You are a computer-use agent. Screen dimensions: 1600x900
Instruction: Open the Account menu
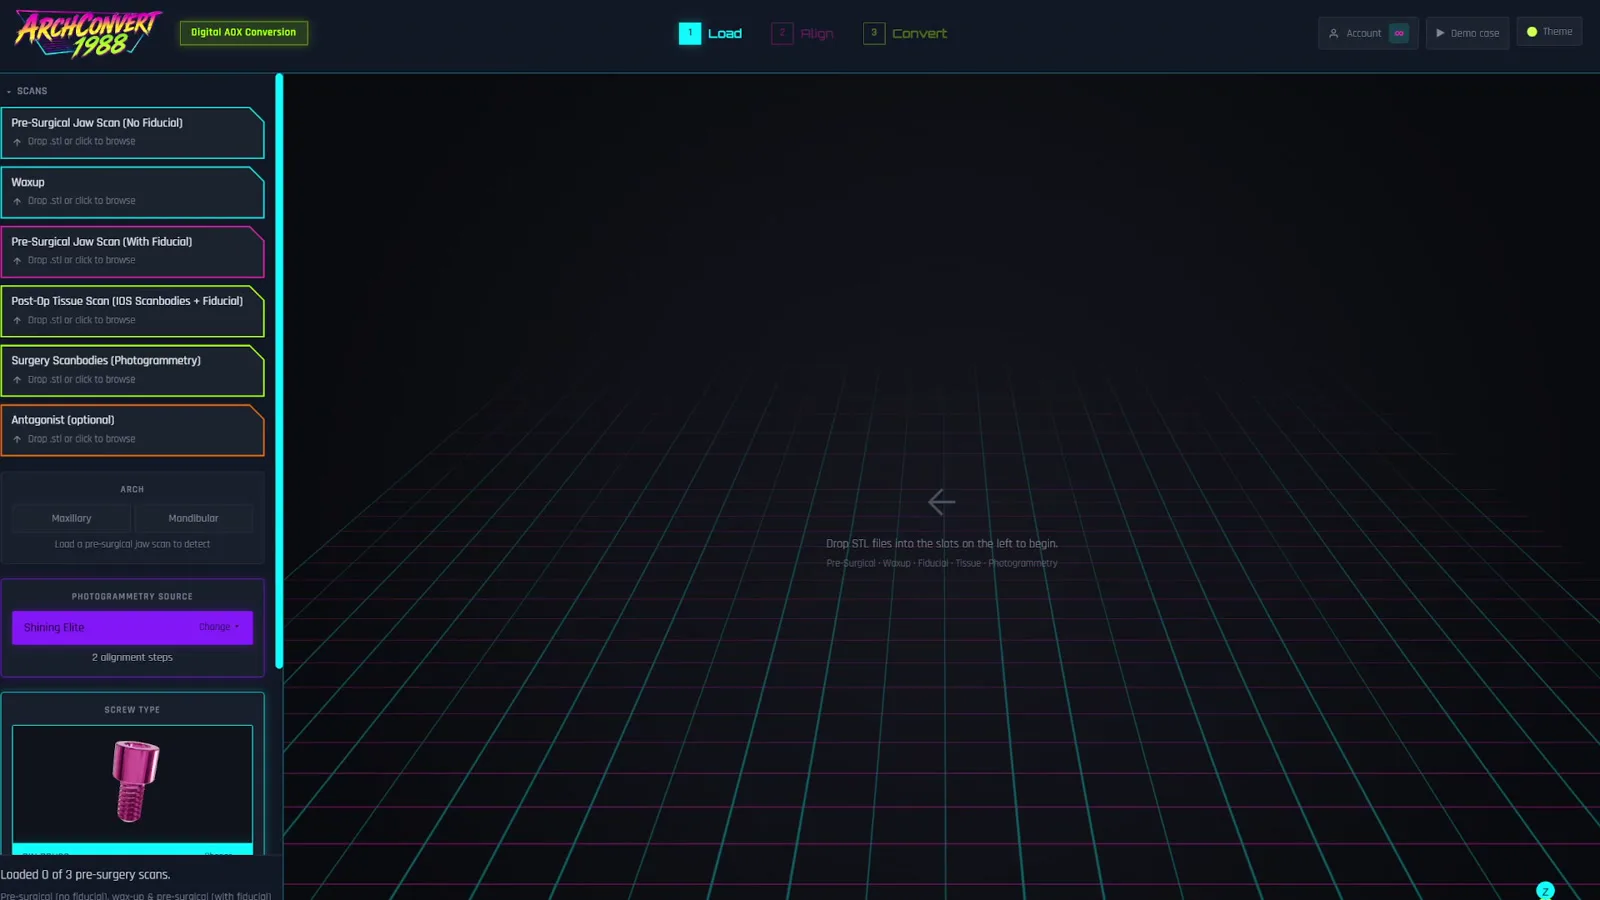(1367, 33)
